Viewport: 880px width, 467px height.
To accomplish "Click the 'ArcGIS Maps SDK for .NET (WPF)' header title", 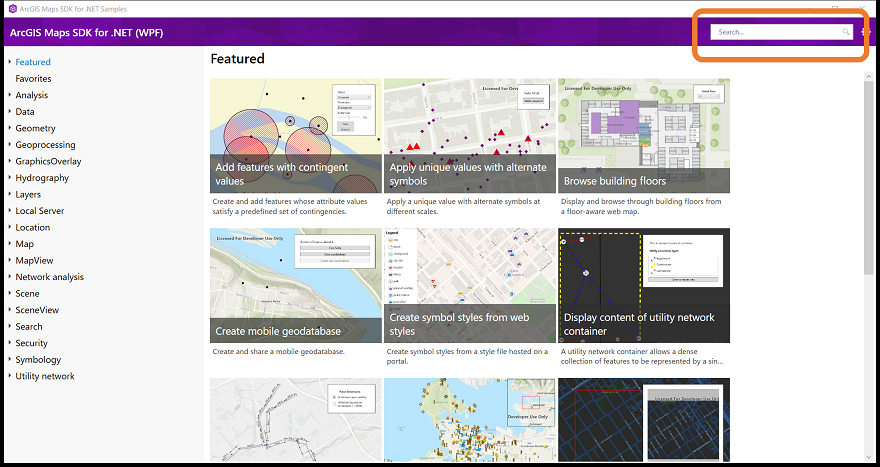I will click(x=86, y=33).
